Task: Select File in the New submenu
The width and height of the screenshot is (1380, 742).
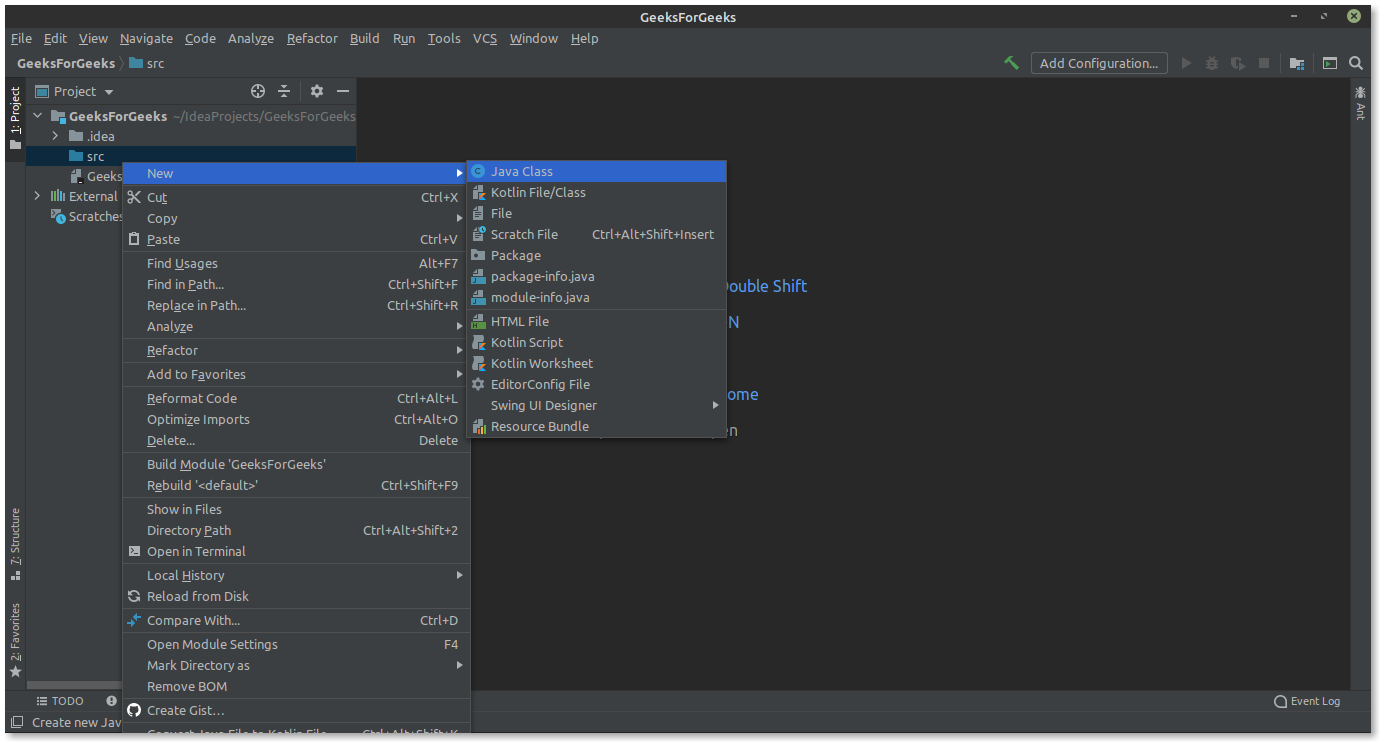Action: (597, 213)
